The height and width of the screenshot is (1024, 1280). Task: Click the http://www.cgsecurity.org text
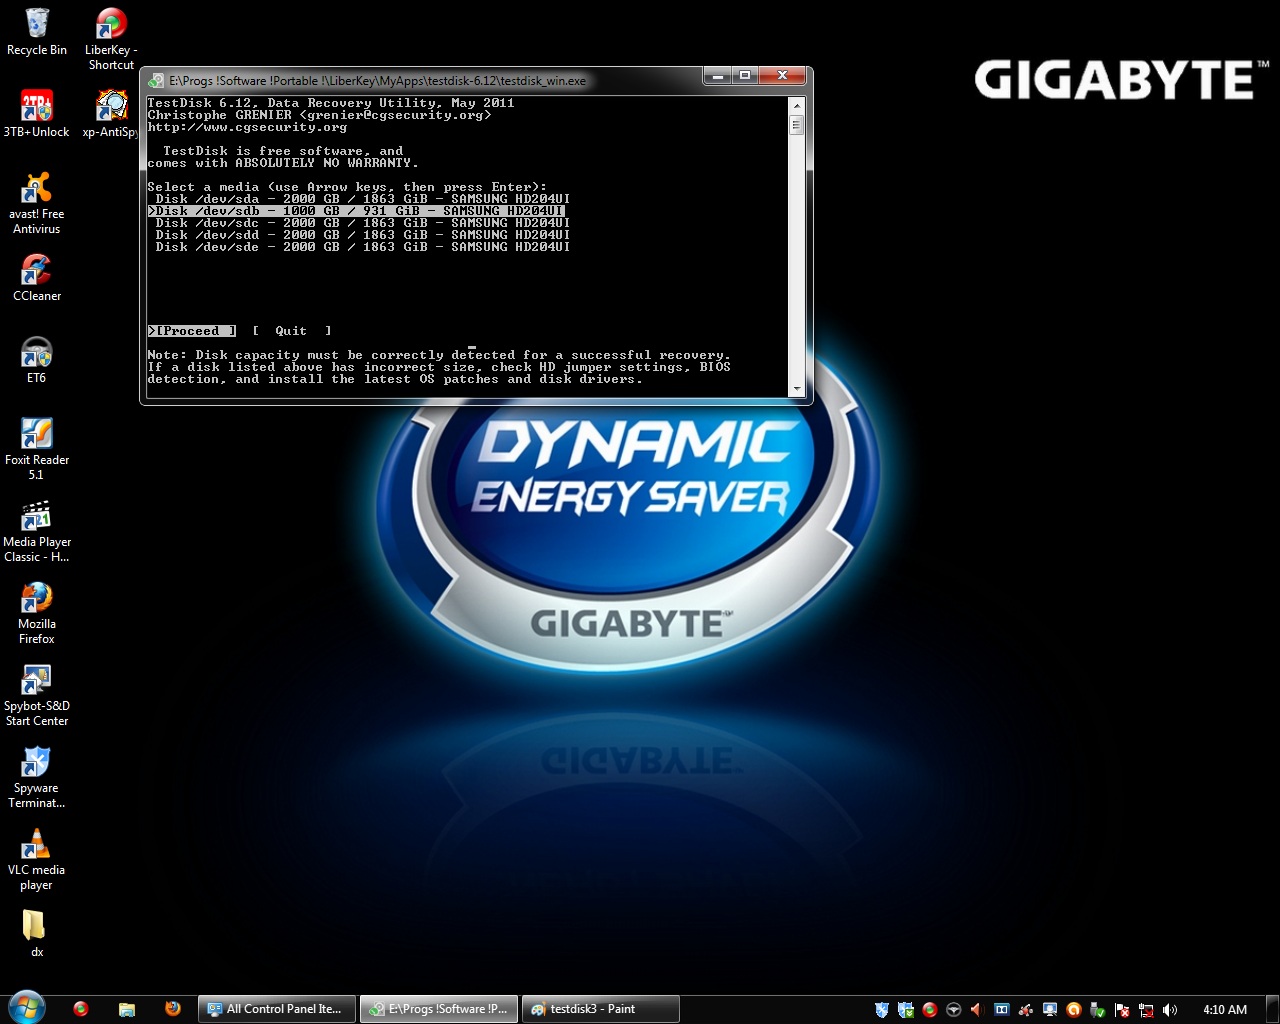point(247,127)
